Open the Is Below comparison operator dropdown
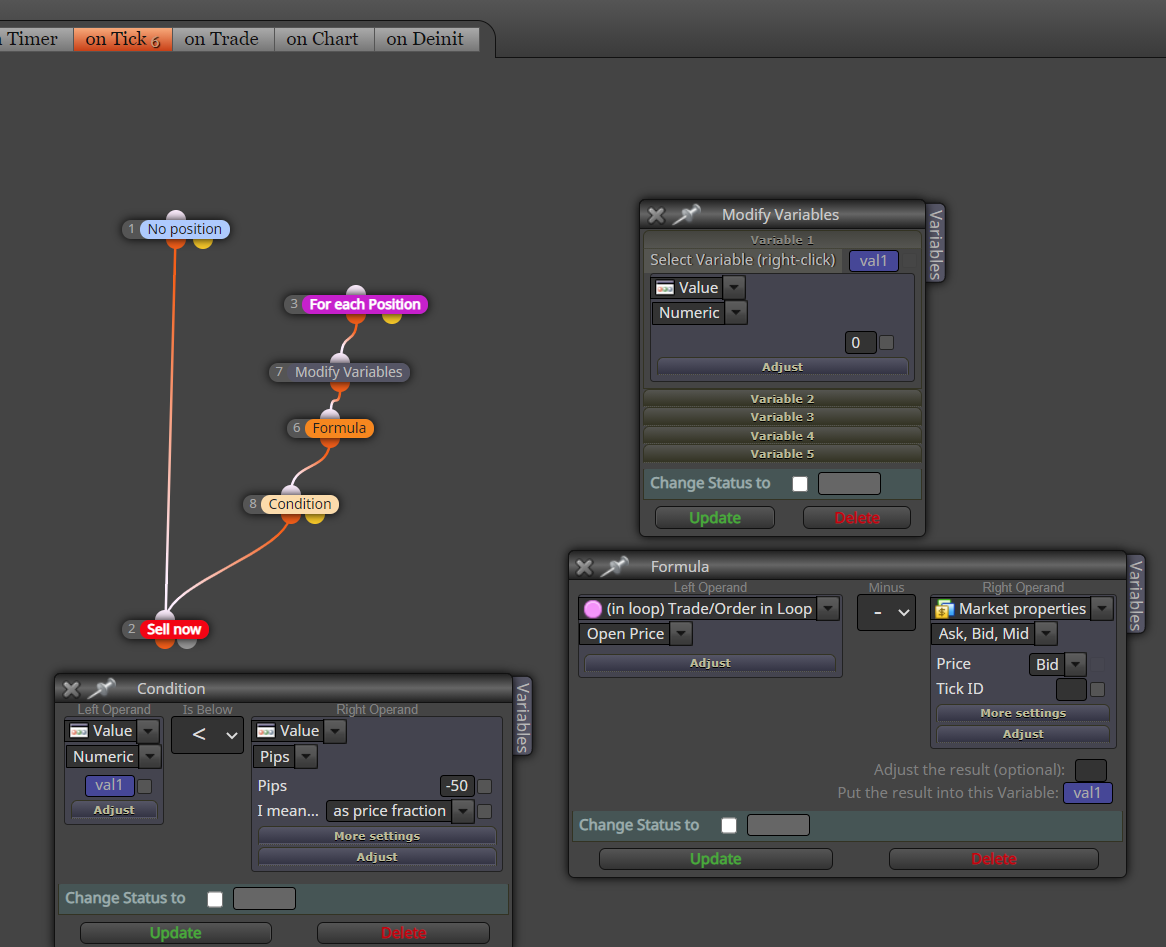 [x=207, y=735]
